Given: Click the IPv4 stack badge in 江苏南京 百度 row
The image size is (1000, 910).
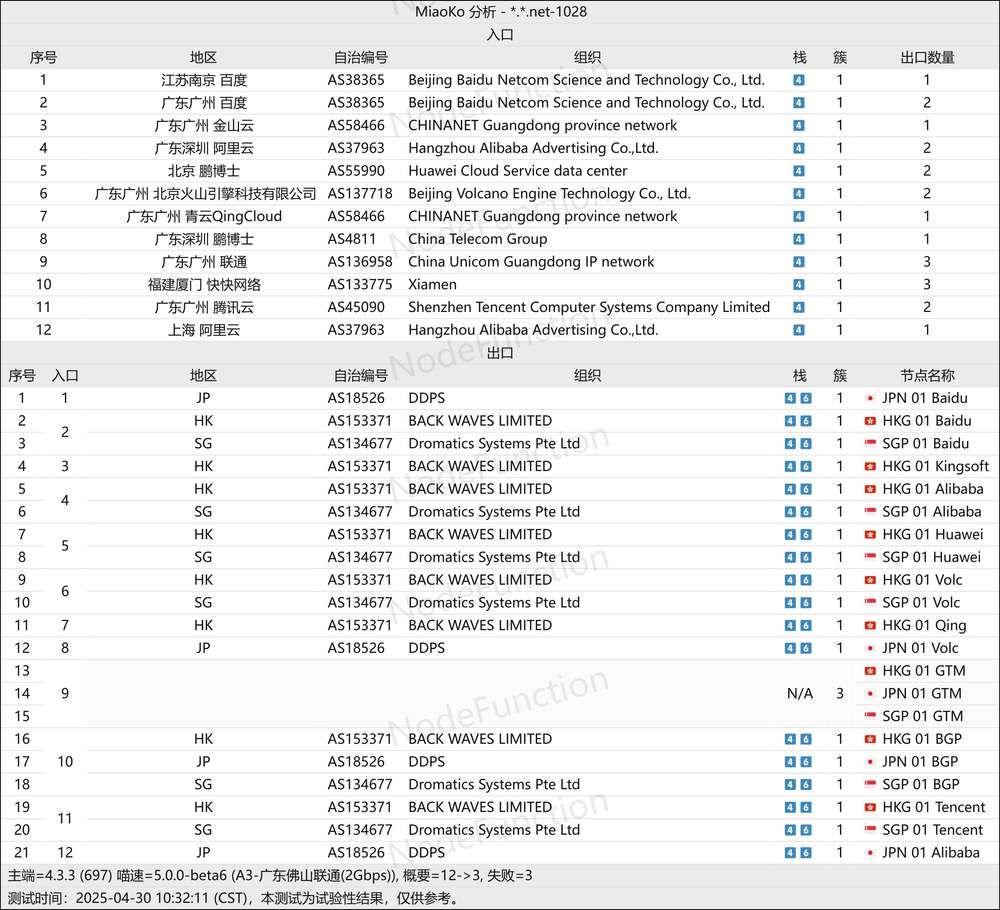Looking at the screenshot, I should [x=798, y=80].
